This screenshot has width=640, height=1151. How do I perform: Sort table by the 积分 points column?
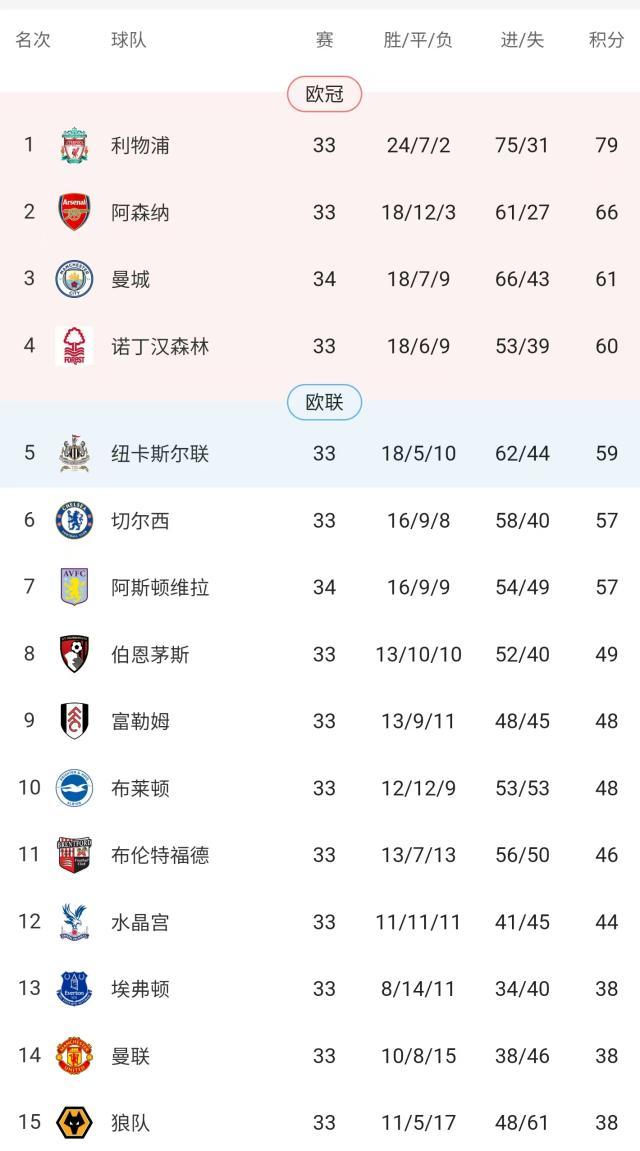click(x=602, y=39)
